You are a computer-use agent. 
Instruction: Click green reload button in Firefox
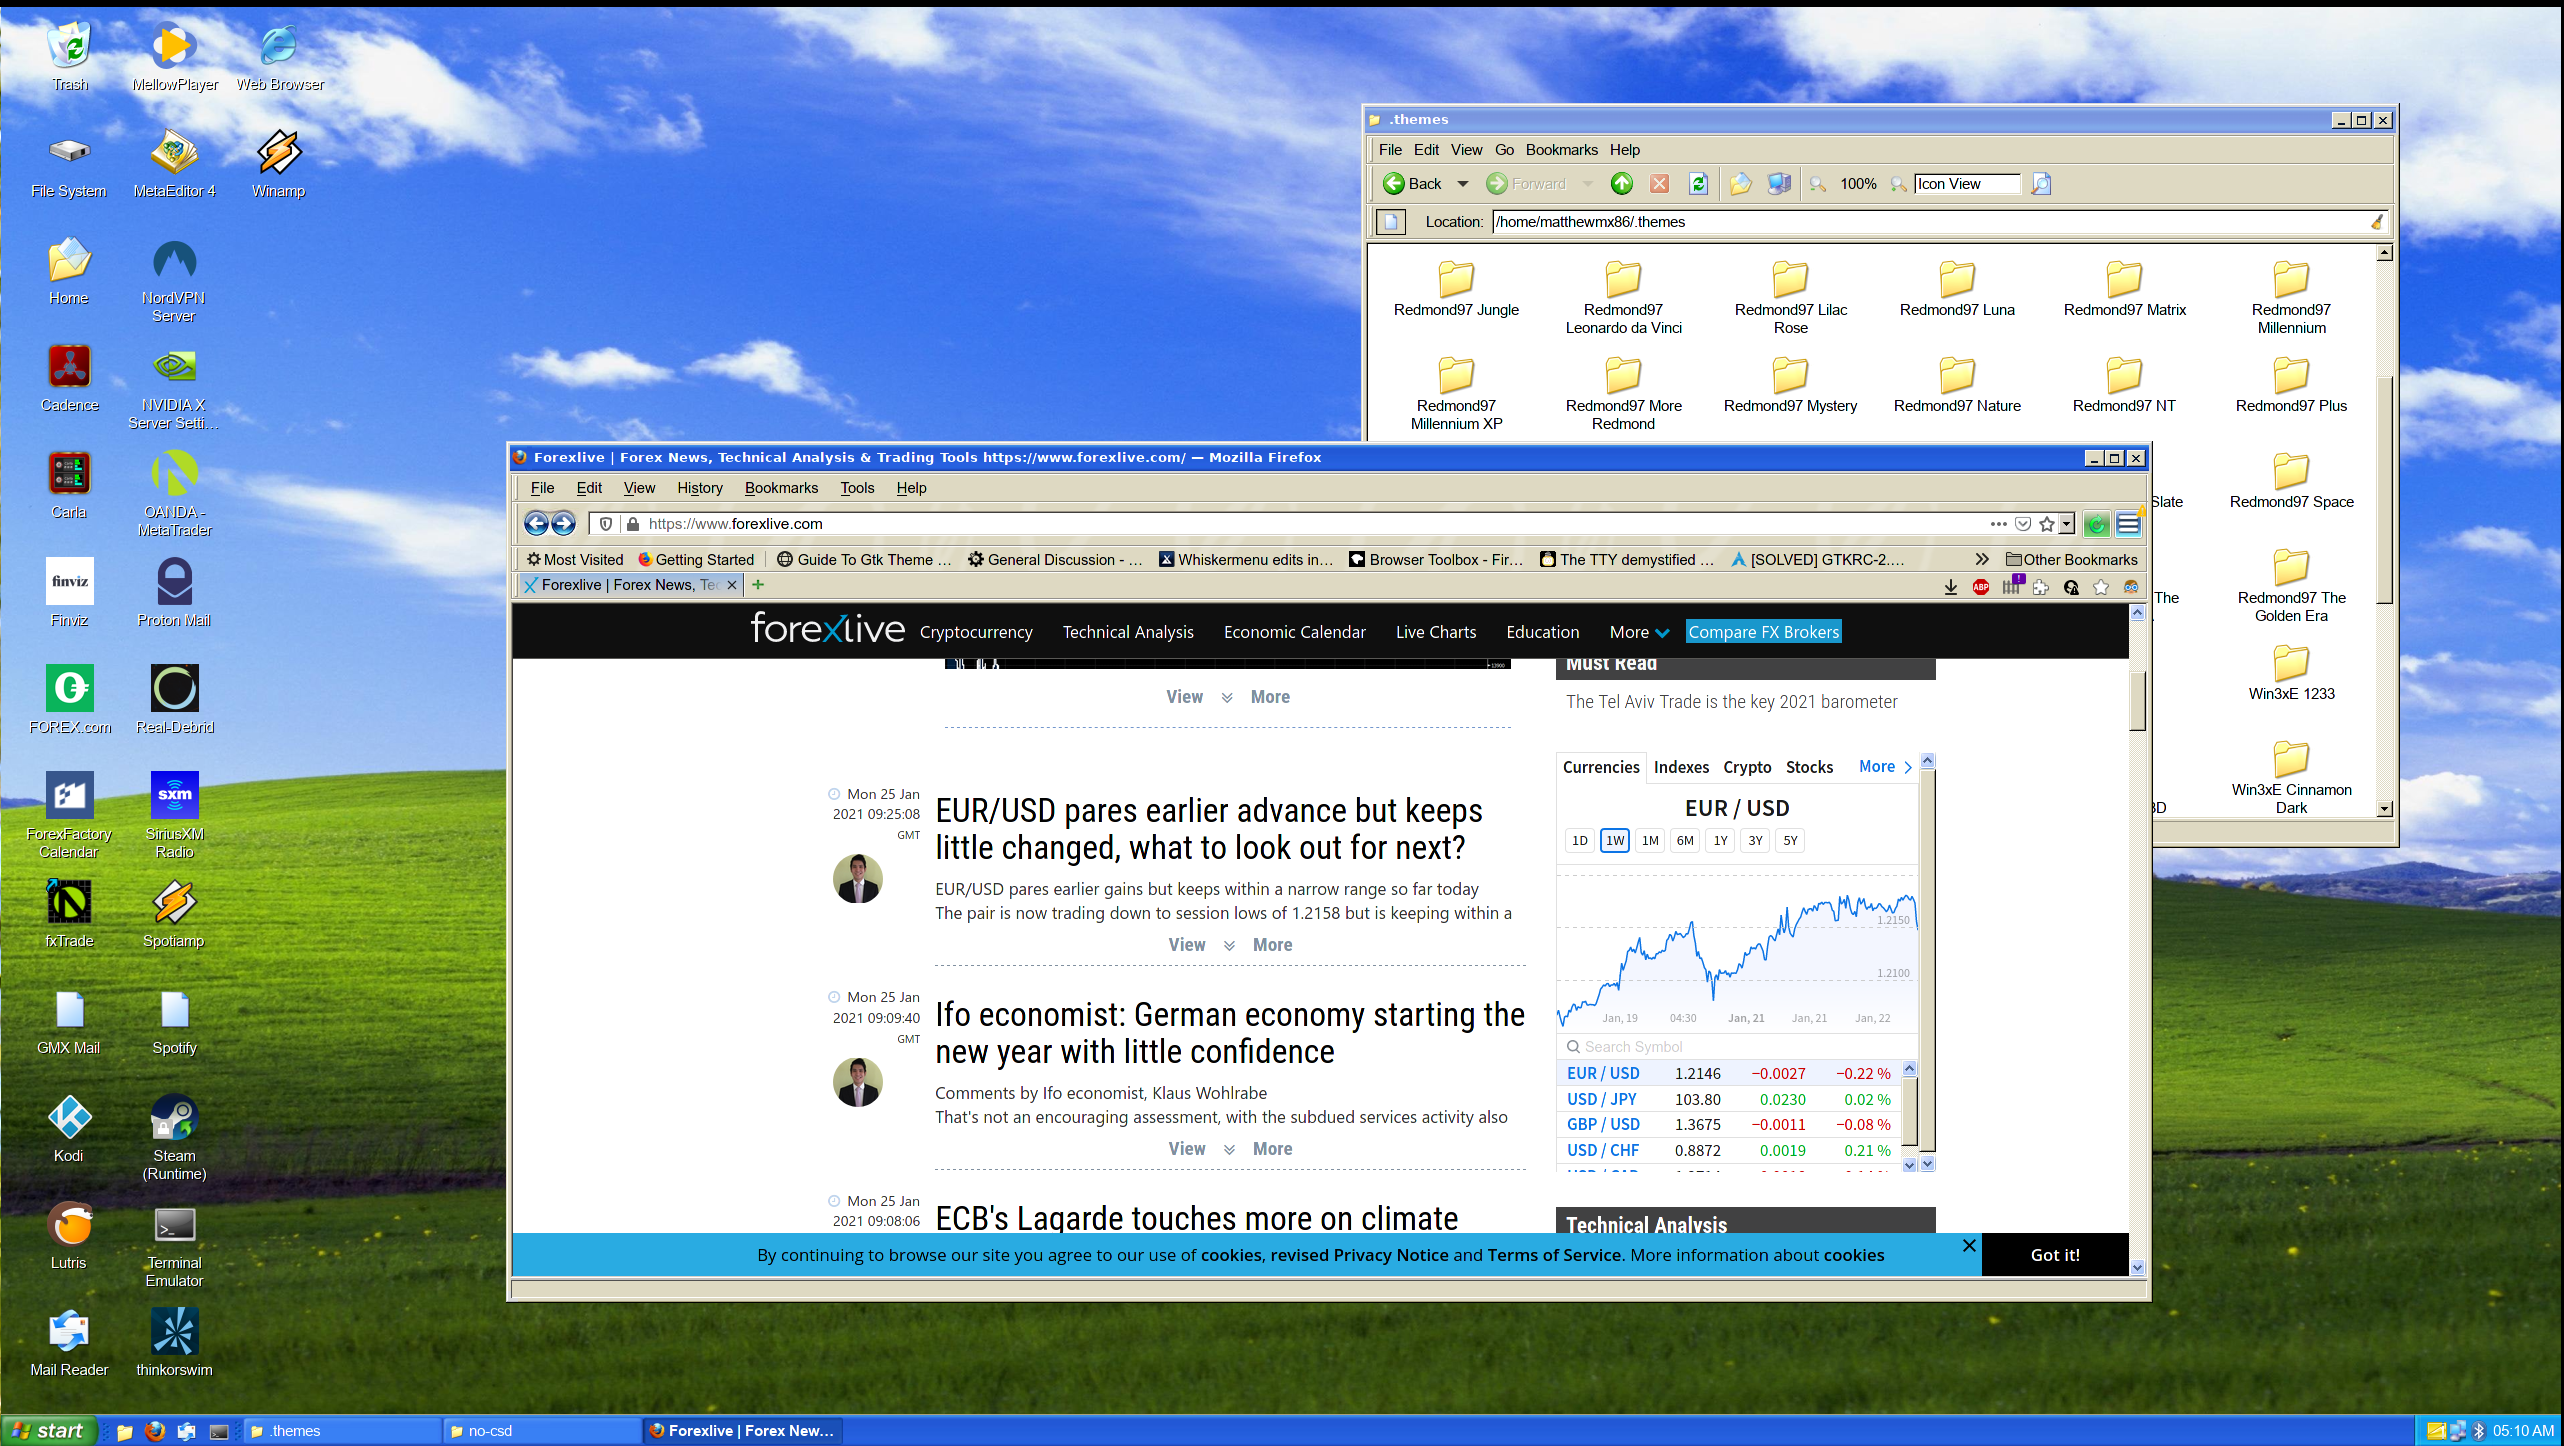tap(2097, 523)
